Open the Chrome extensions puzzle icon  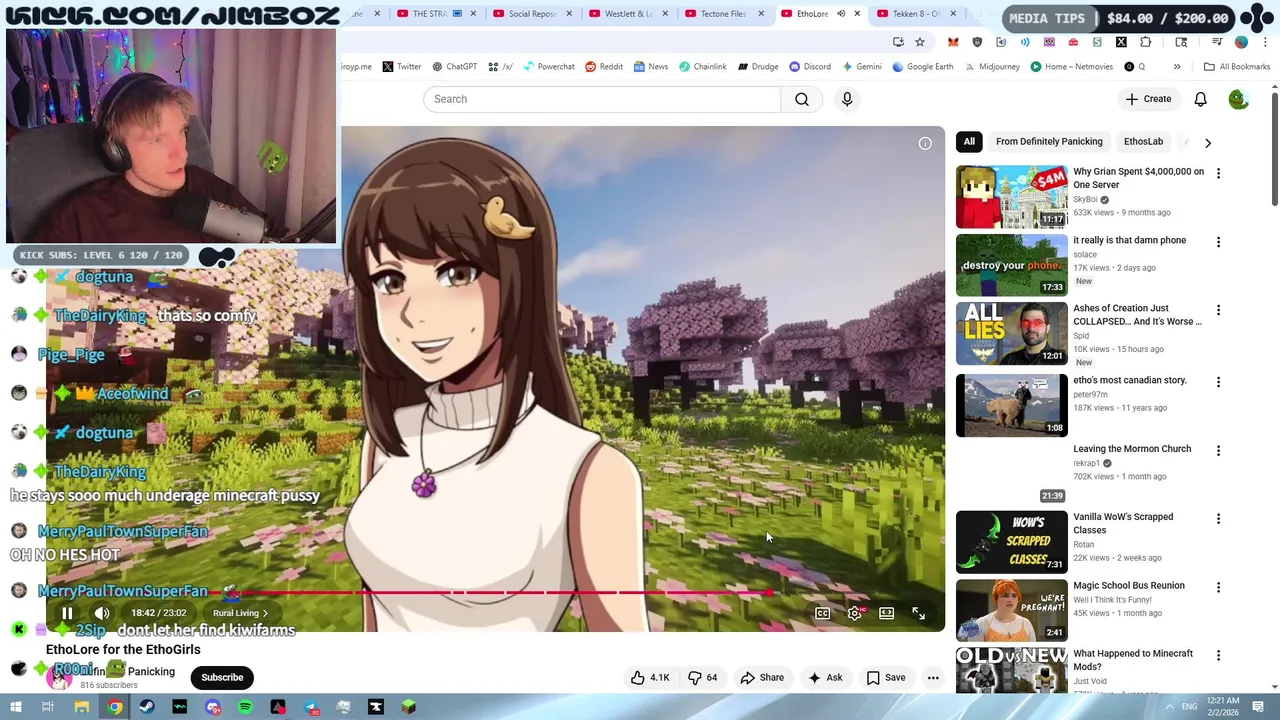pyautogui.click(x=1145, y=42)
